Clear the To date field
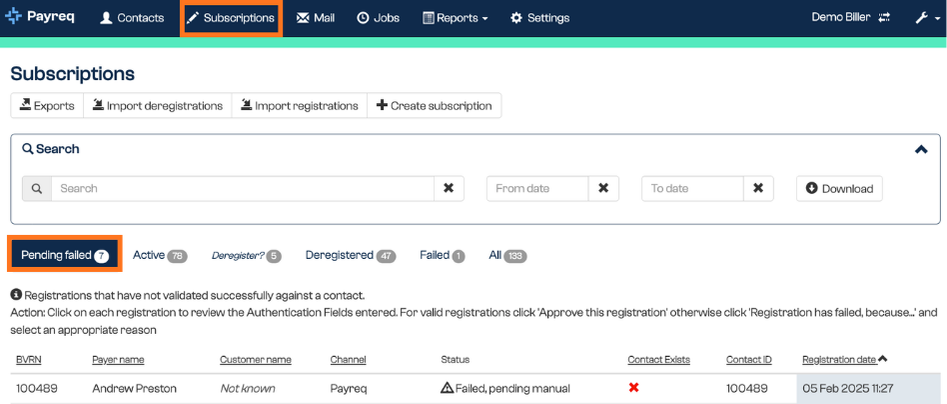This screenshot has height=404, width=947. (758, 188)
